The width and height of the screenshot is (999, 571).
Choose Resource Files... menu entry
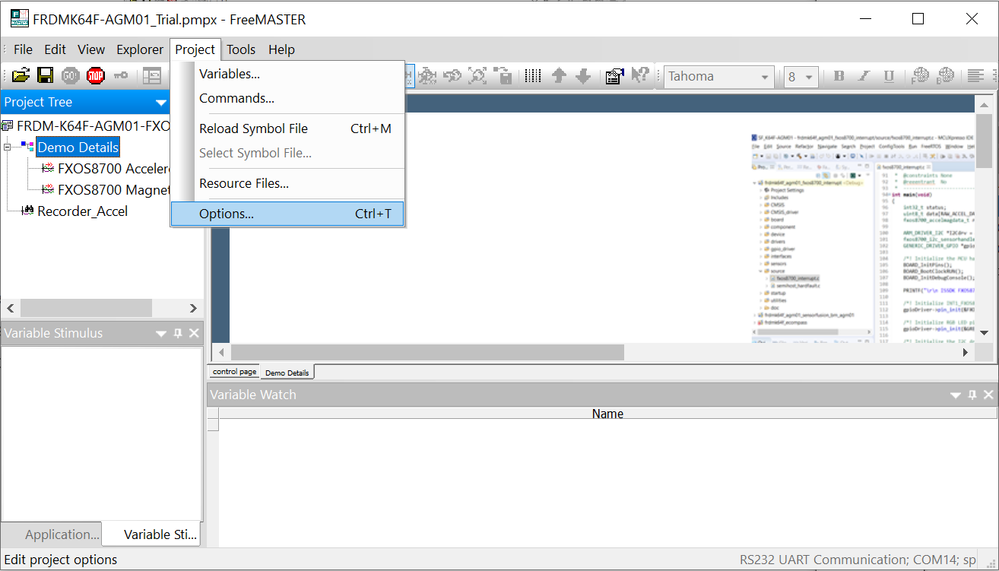pyautogui.click(x=287, y=184)
